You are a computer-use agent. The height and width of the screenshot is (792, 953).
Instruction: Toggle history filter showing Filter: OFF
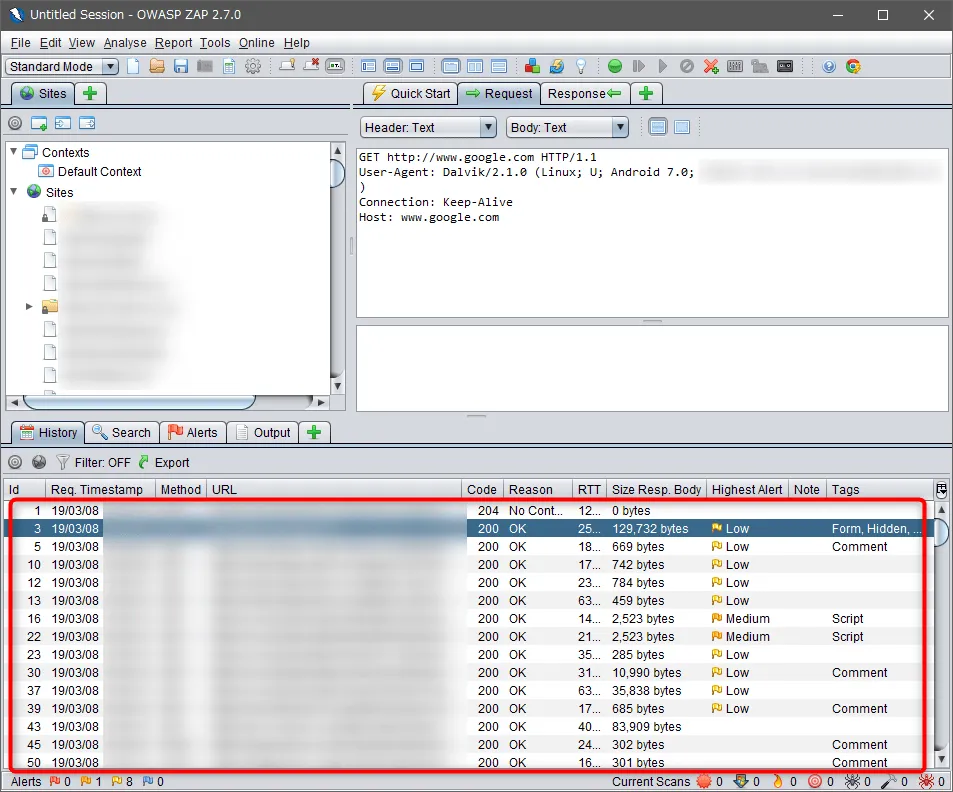[x=94, y=463]
